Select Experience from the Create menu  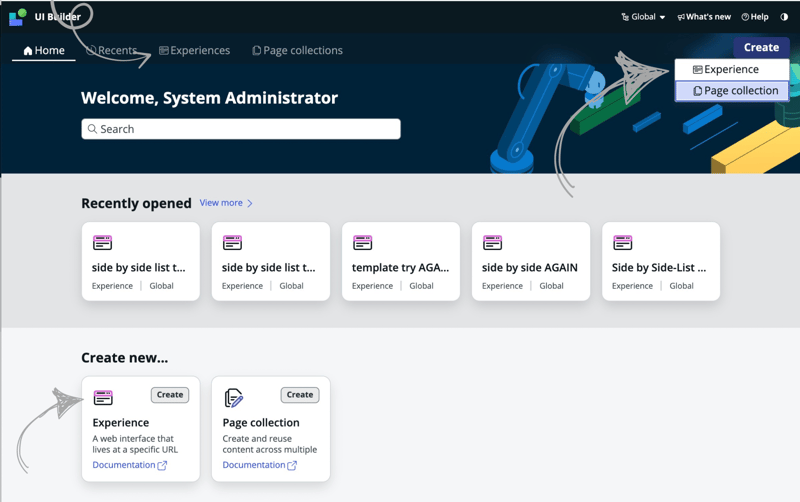(732, 69)
